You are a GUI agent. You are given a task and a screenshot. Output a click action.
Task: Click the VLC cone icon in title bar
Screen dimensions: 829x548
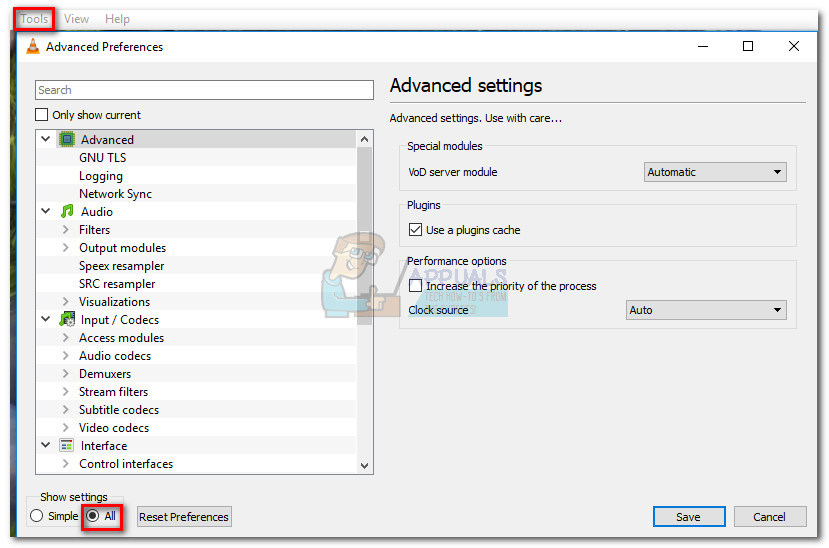coord(33,47)
